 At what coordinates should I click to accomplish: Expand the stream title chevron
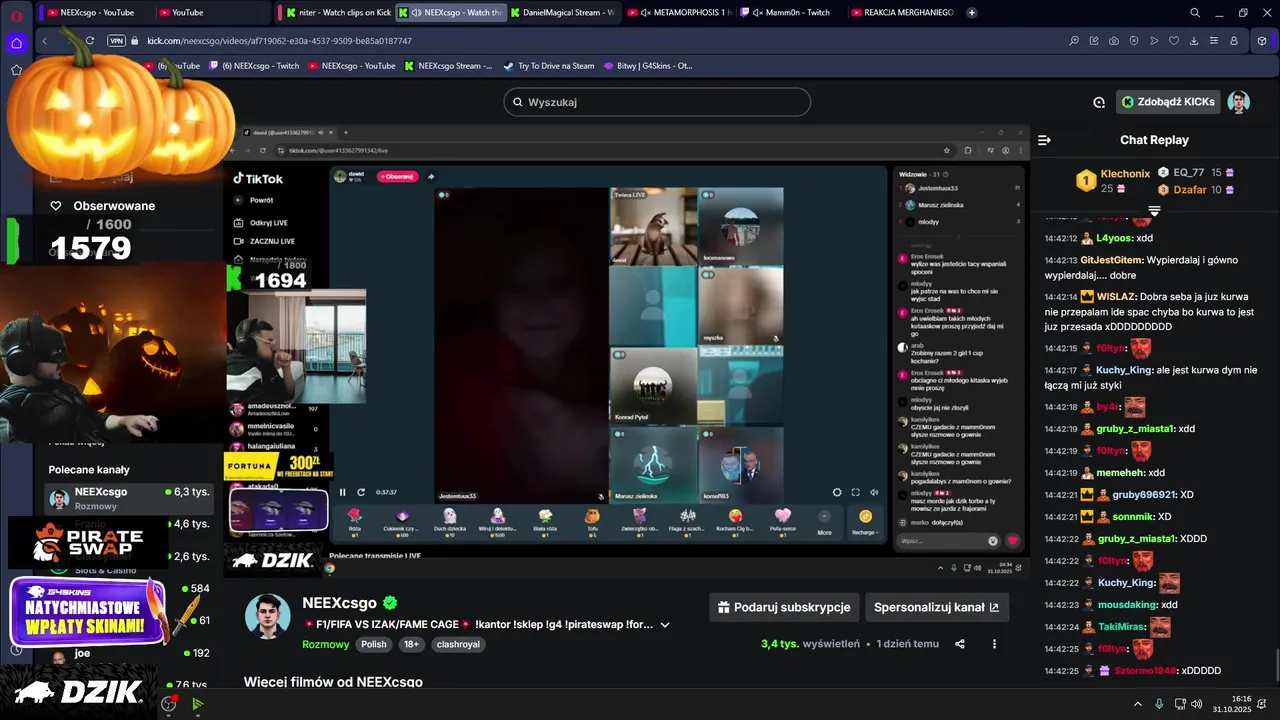click(x=665, y=625)
